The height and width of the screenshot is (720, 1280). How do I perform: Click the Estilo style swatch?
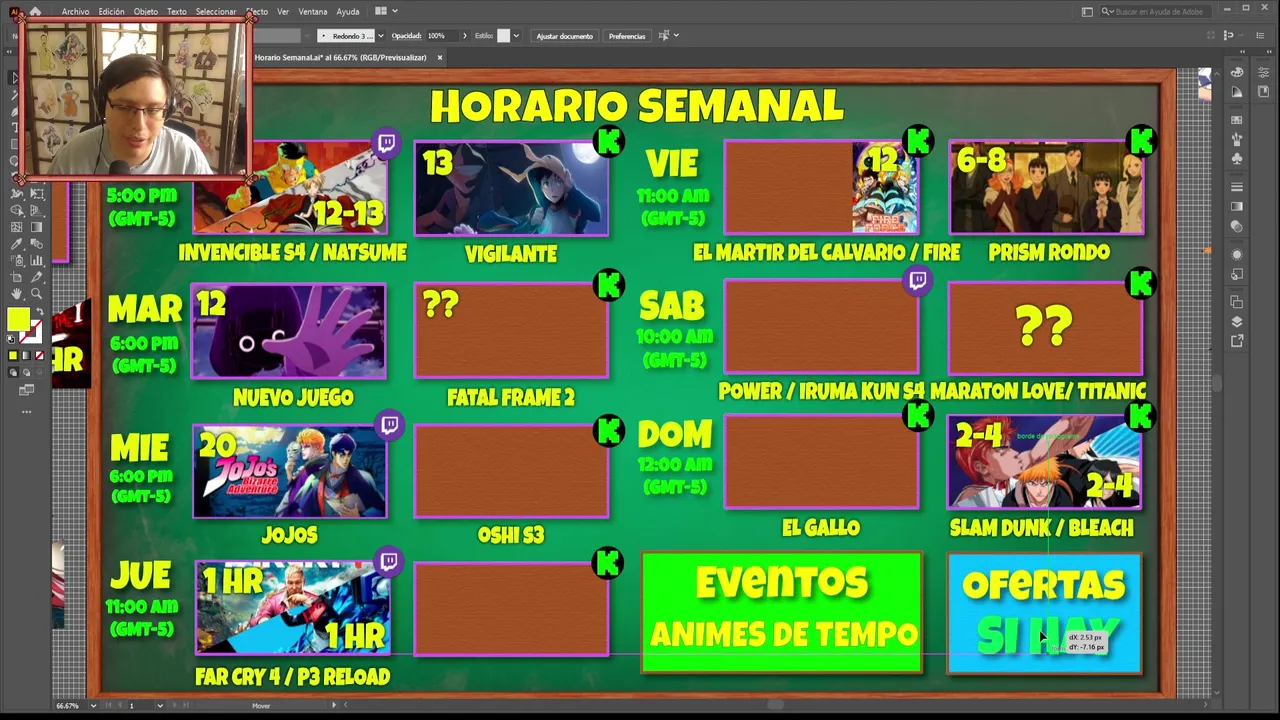504,36
